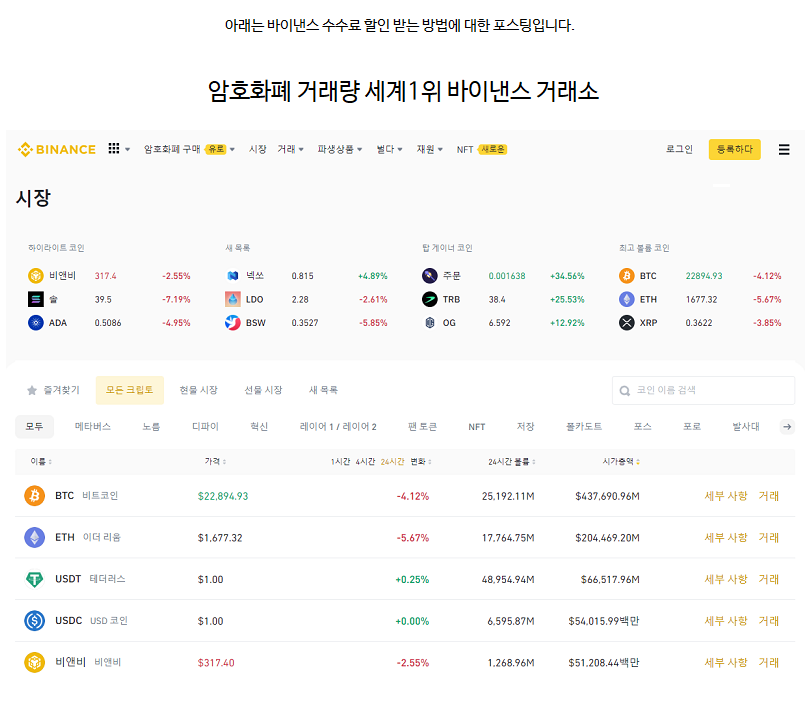Select the 모두 category filter
Viewport: 811px width, 702px height.
(x=34, y=427)
